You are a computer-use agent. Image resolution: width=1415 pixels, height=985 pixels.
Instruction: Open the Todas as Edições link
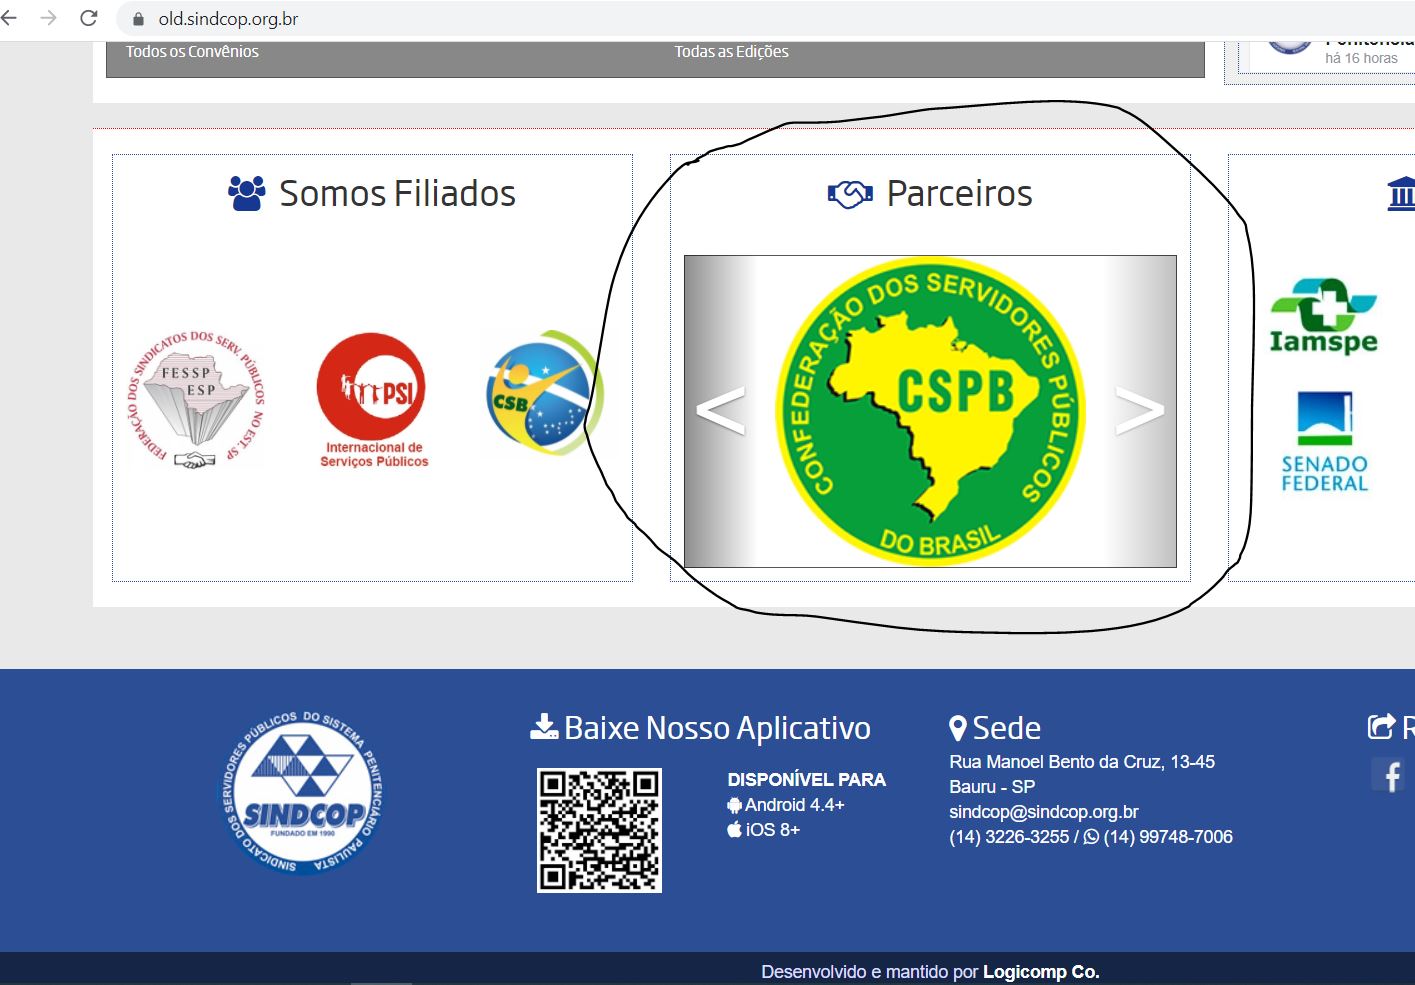[x=731, y=52]
